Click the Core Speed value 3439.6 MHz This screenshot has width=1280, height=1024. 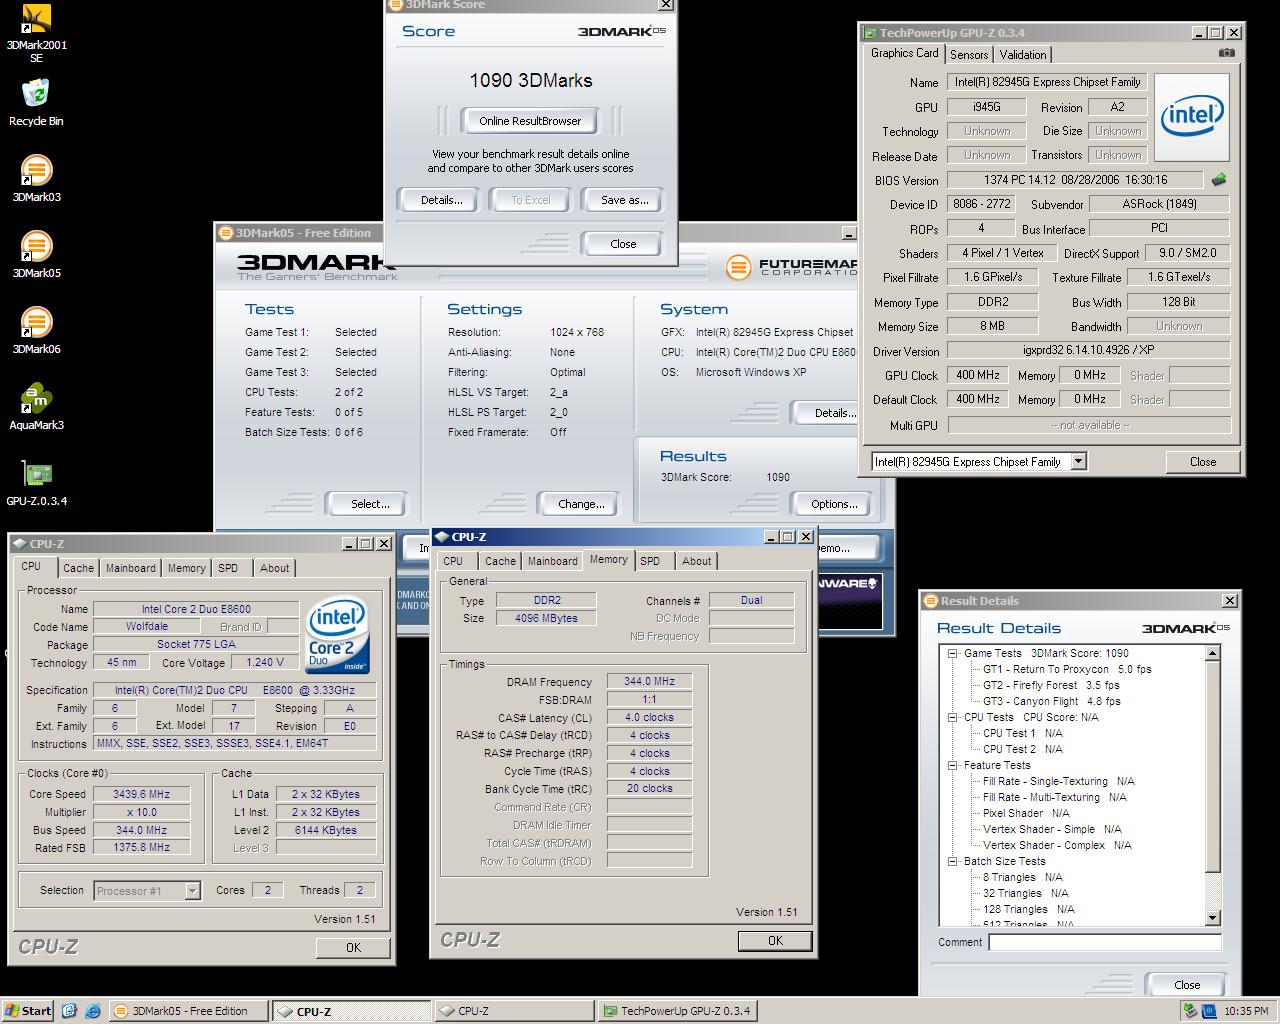142,794
